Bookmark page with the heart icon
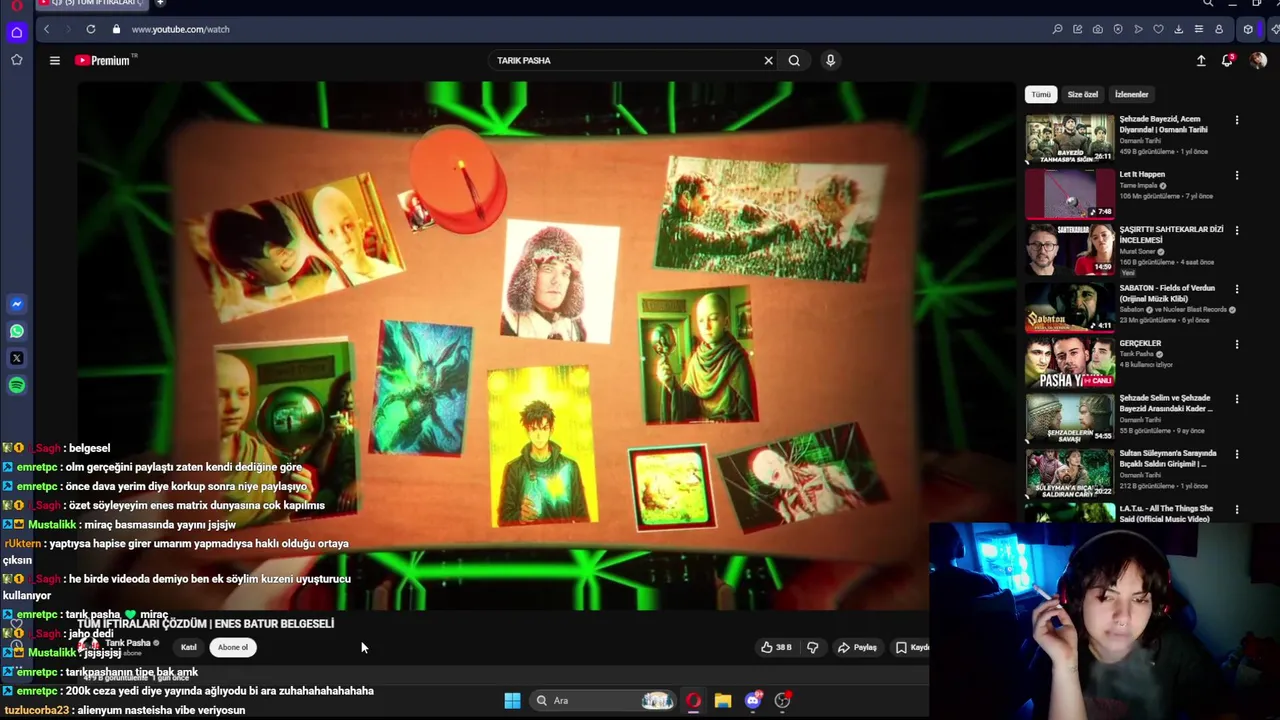Screen dimensions: 1280x720 [1158, 29]
